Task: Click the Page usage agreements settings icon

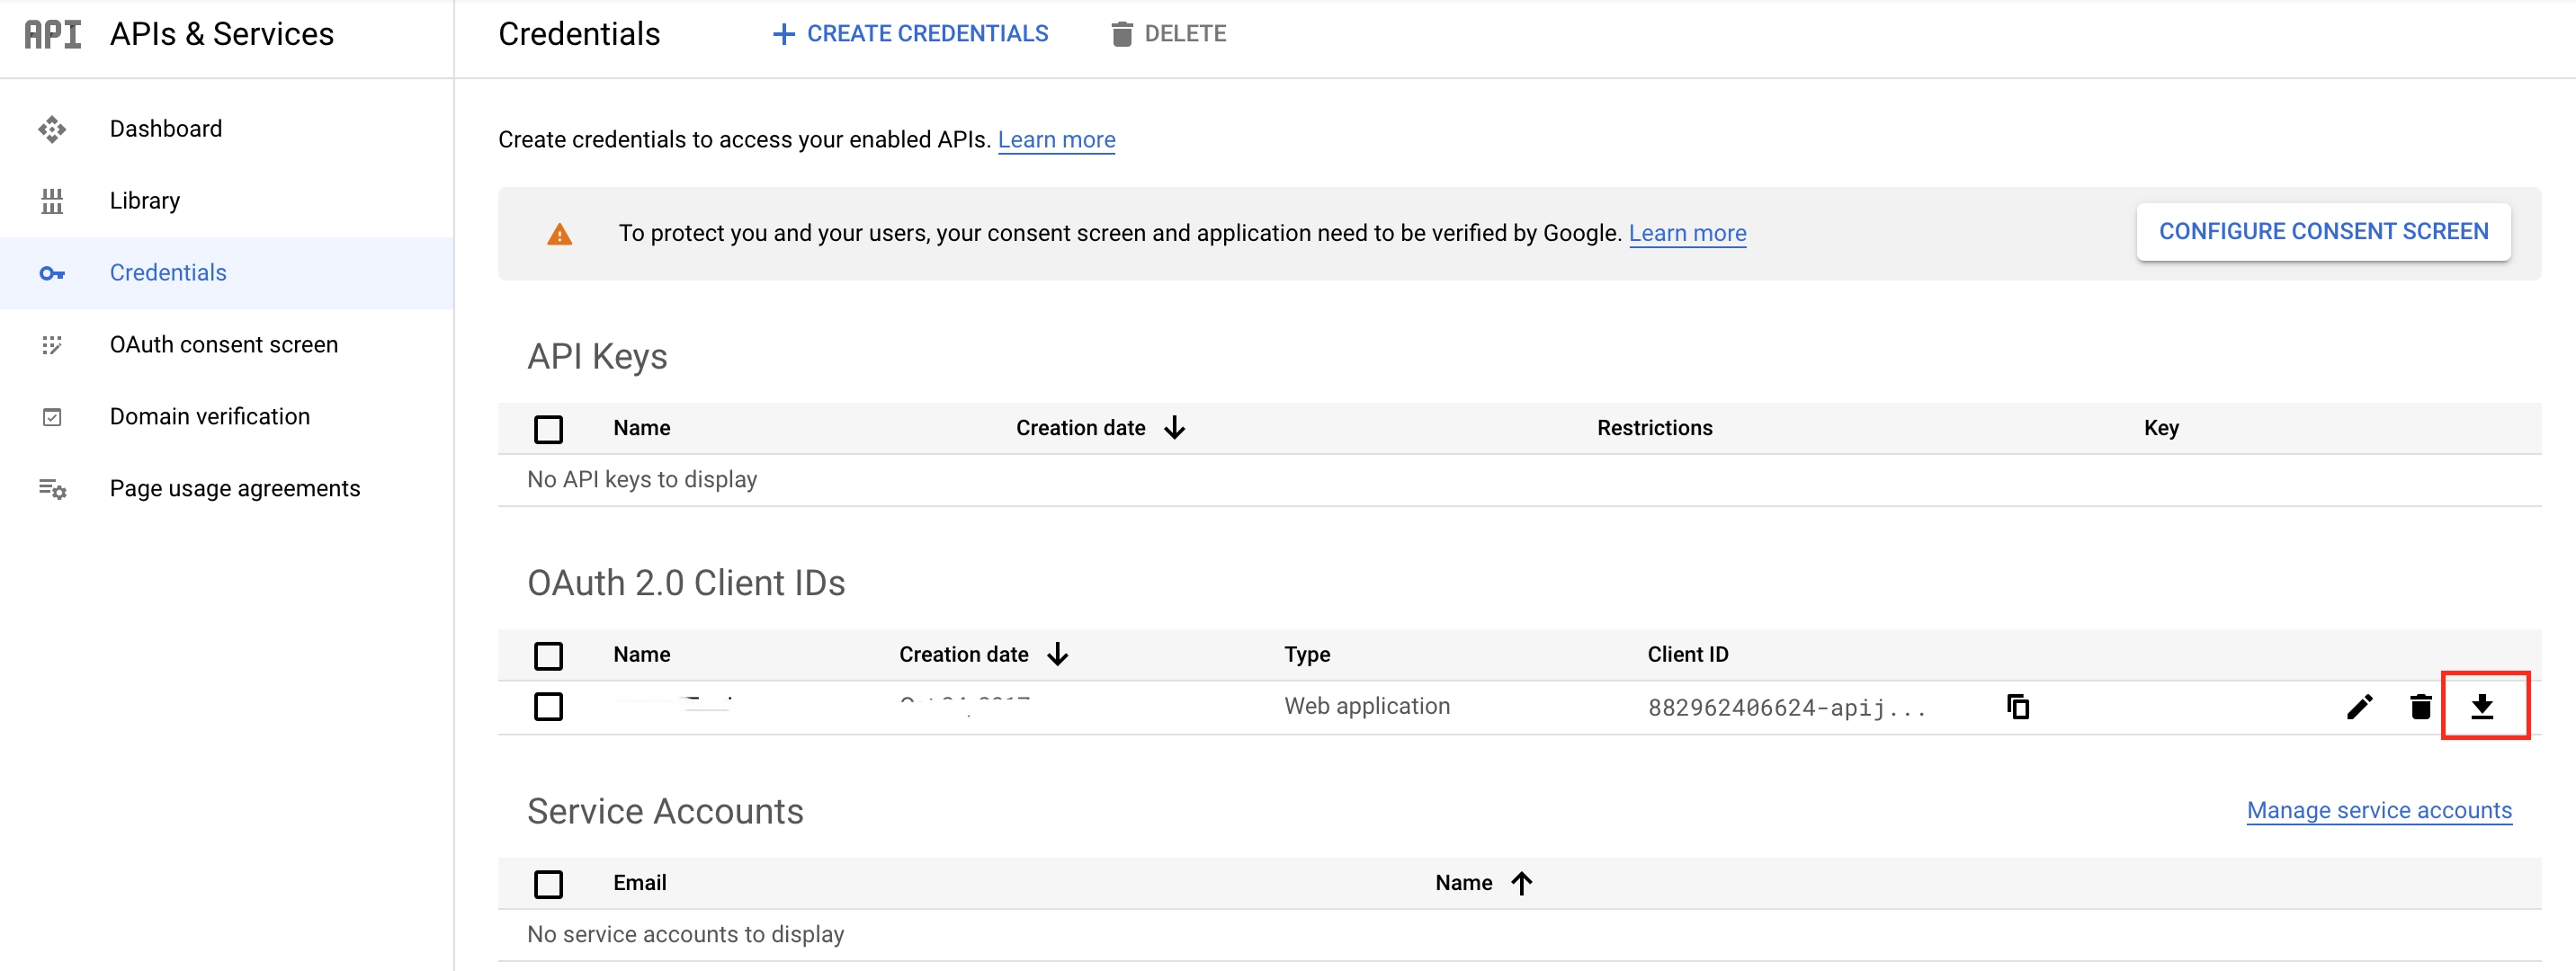Action: point(52,489)
